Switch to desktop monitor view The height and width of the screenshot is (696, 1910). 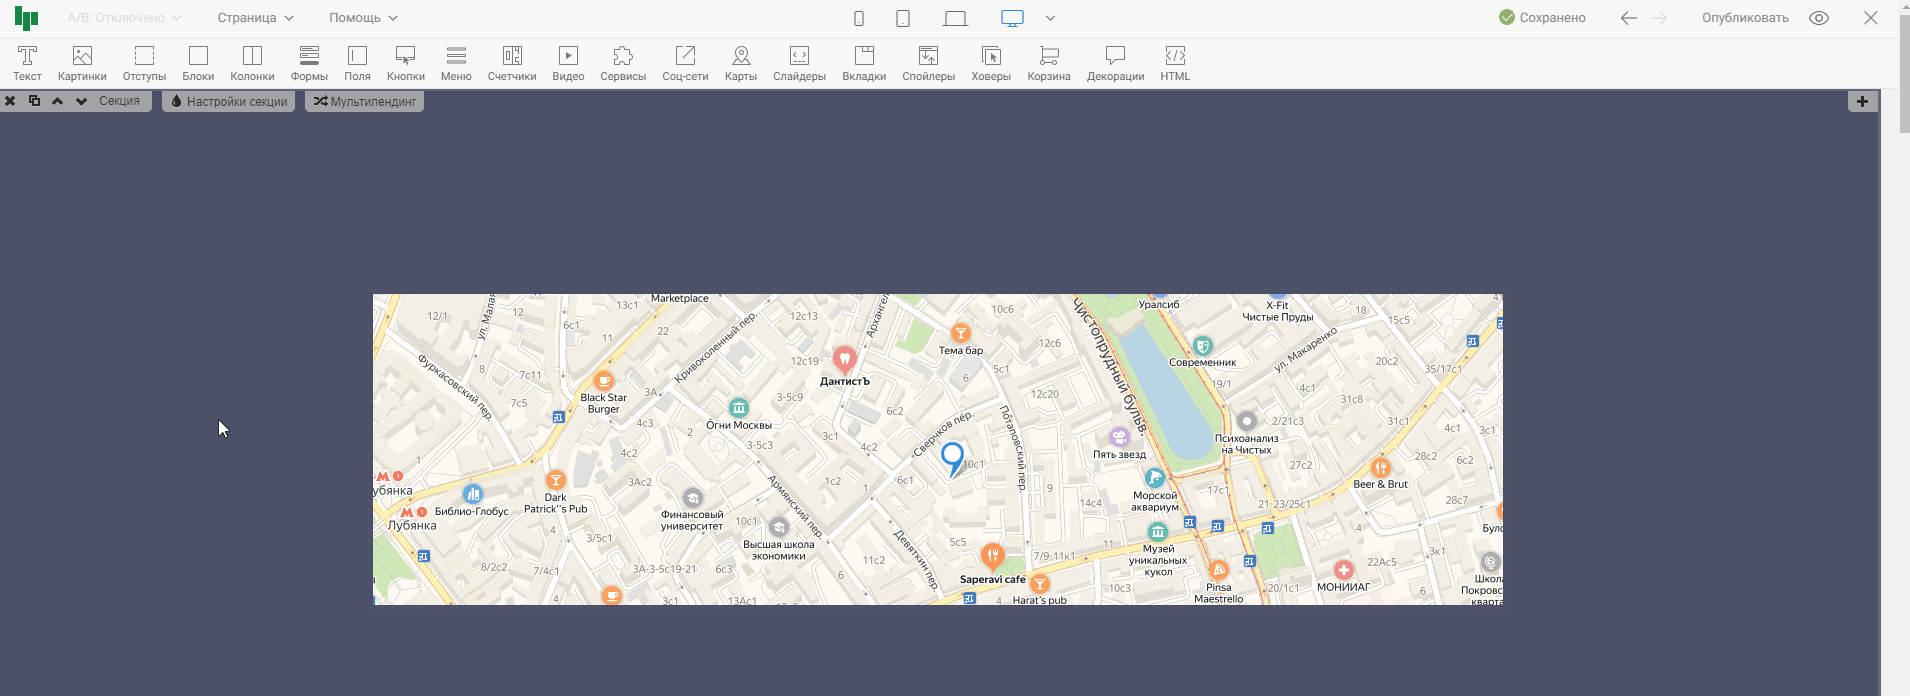pos(1012,18)
